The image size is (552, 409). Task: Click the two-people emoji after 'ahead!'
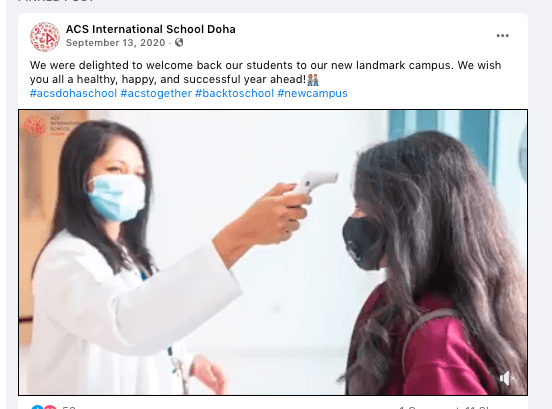[x=313, y=80]
